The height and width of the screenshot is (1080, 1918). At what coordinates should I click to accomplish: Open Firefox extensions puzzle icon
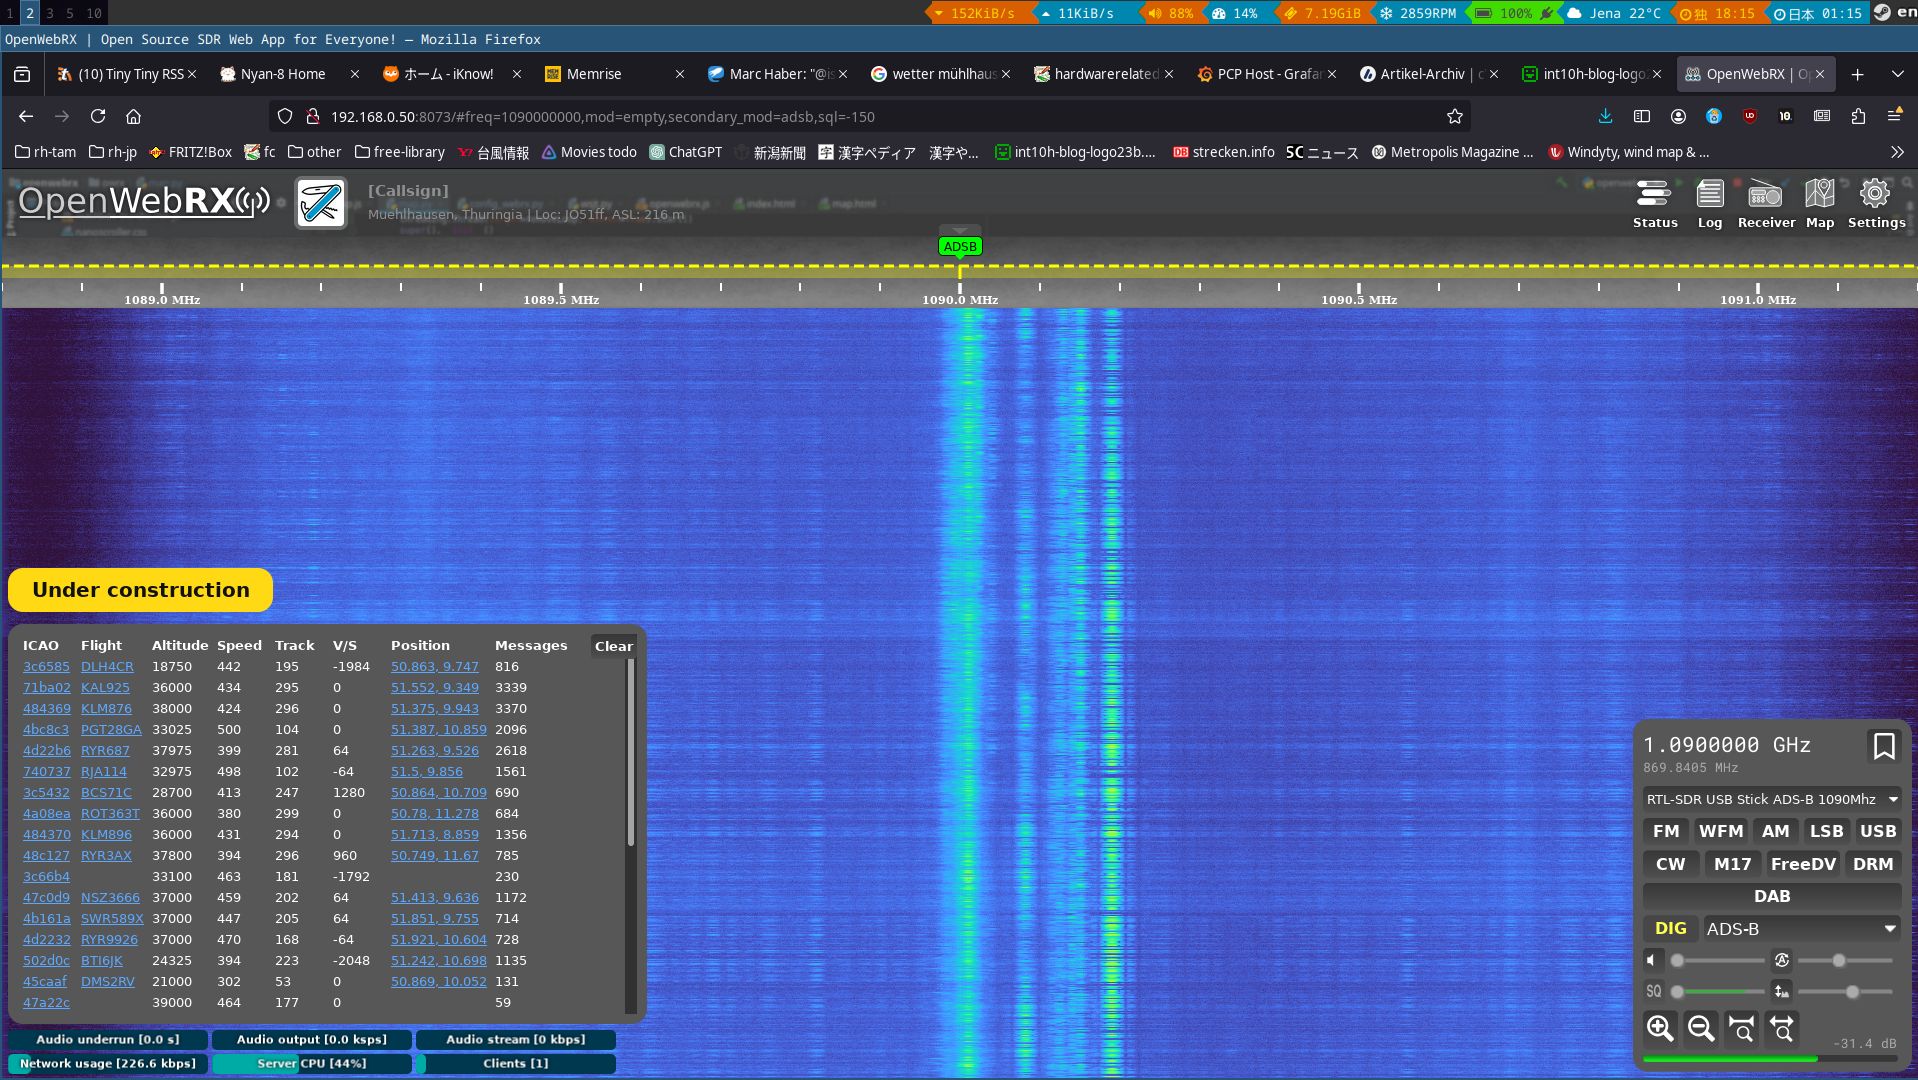tap(1858, 117)
